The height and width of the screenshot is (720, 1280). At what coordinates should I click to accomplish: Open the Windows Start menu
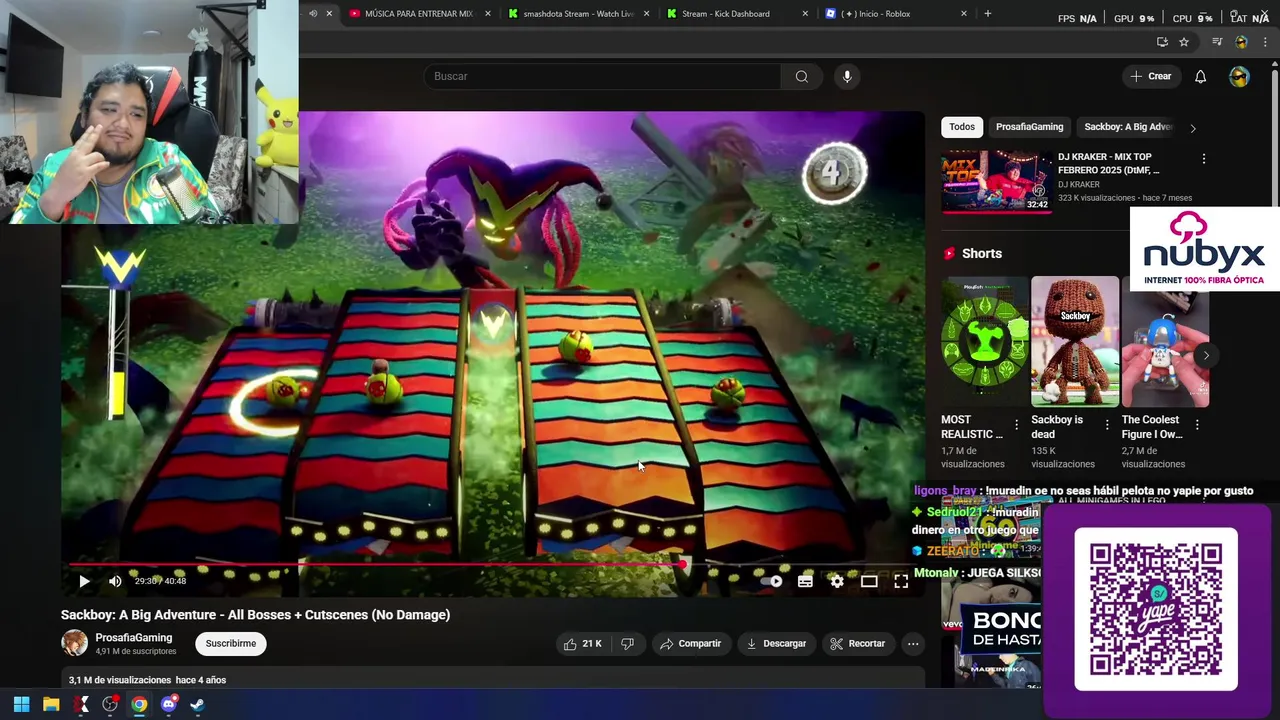coord(21,705)
